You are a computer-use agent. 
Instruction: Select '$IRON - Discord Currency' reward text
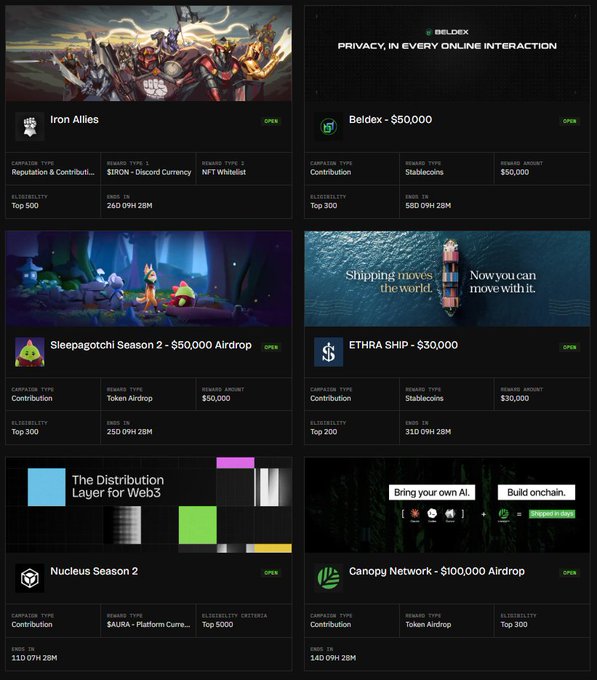tap(149, 172)
